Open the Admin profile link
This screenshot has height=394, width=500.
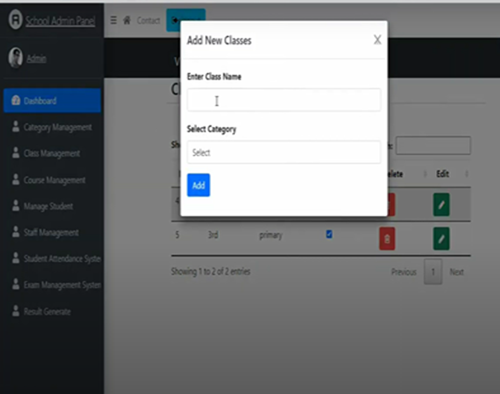[36, 59]
